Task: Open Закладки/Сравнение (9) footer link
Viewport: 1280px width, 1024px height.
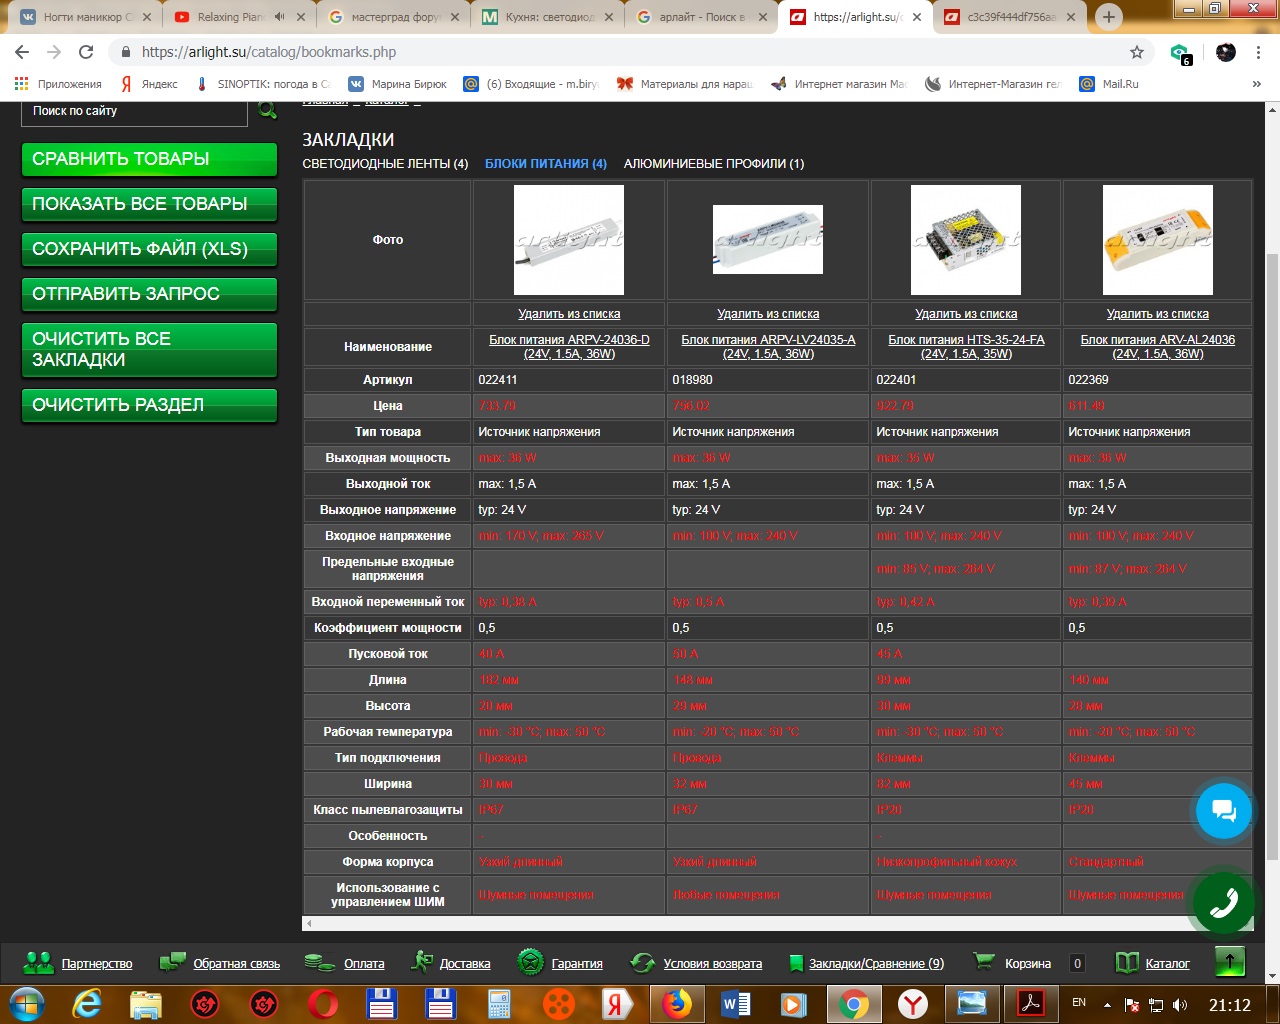Action: (x=876, y=964)
